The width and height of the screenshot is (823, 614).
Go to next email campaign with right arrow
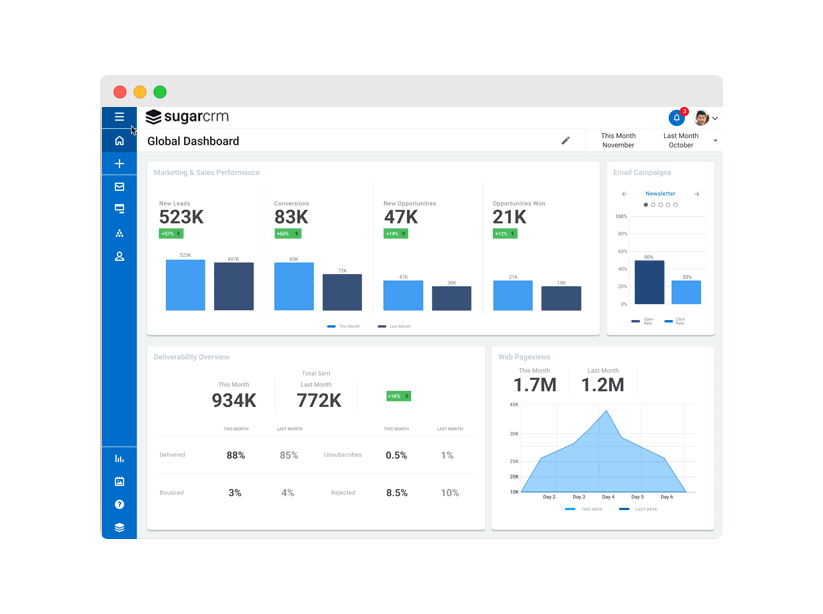pyautogui.click(x=697, y=194)
